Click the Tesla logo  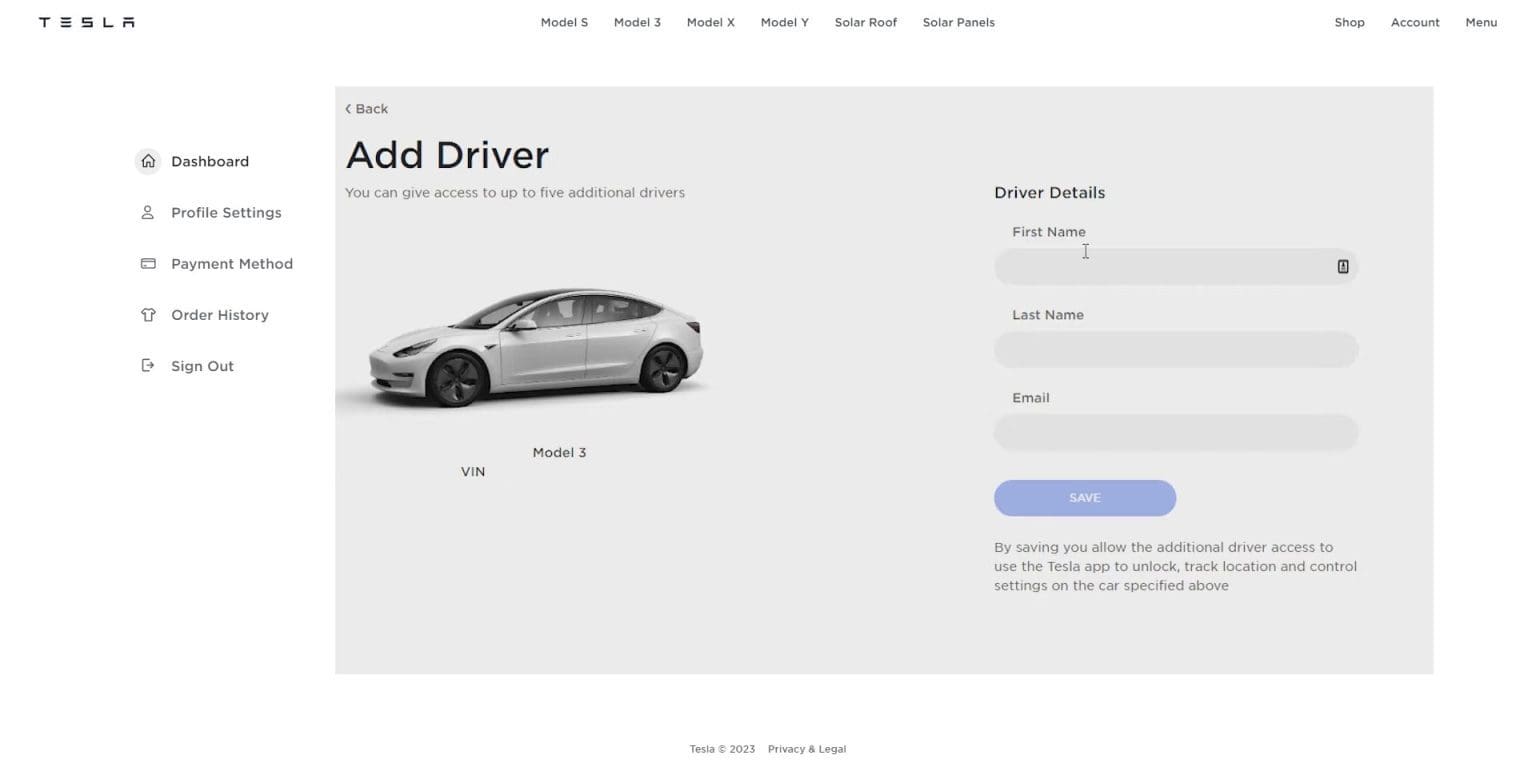(86, 21)
